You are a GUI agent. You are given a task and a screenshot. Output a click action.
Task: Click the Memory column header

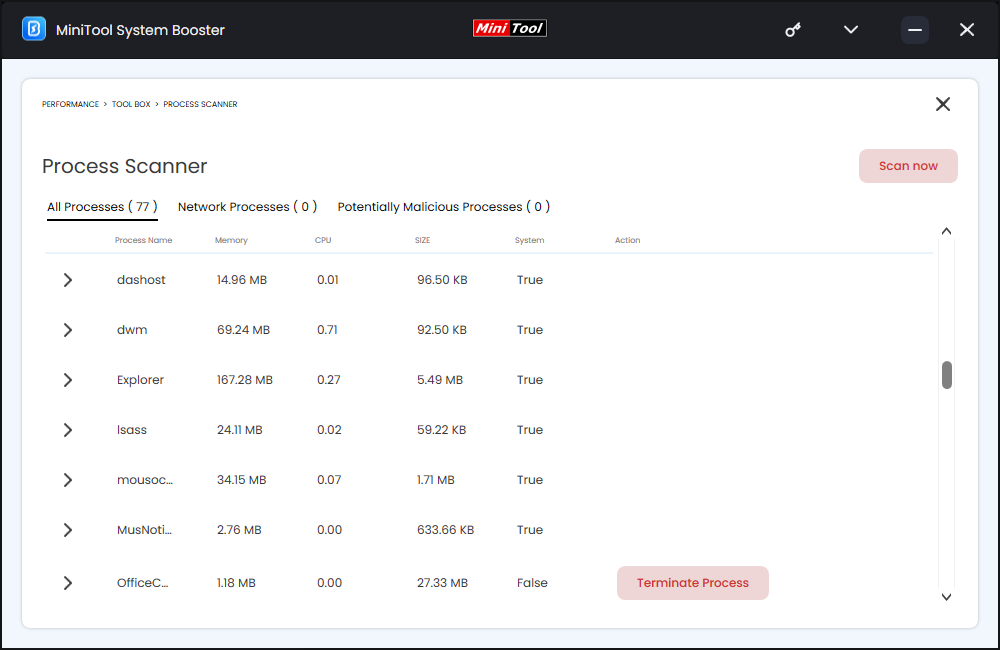[231, 240]
